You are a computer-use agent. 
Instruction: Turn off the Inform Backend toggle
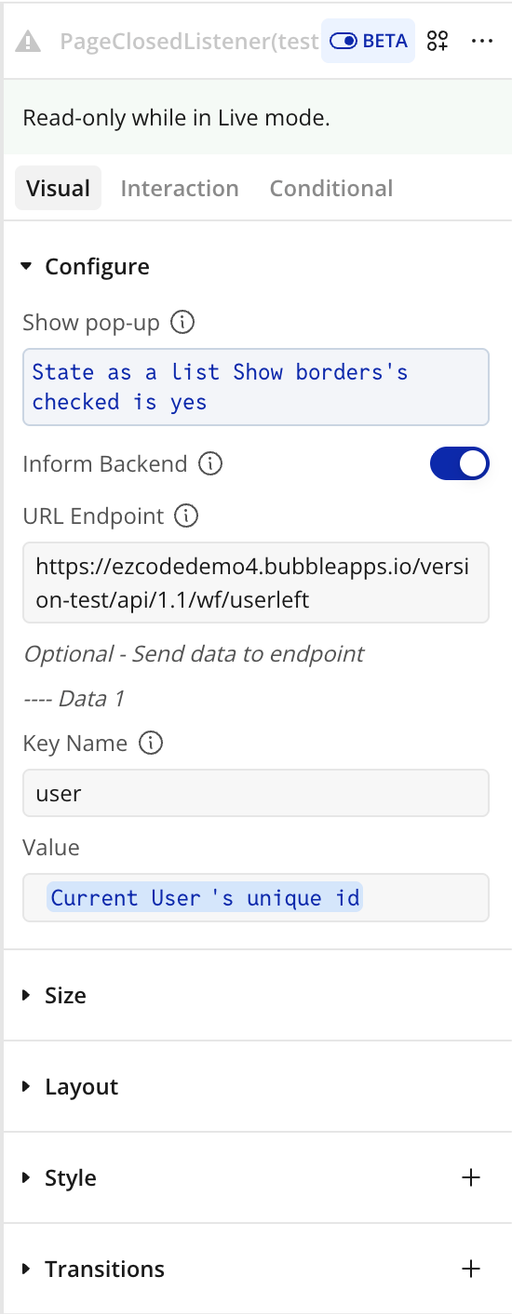pos(460,464)
